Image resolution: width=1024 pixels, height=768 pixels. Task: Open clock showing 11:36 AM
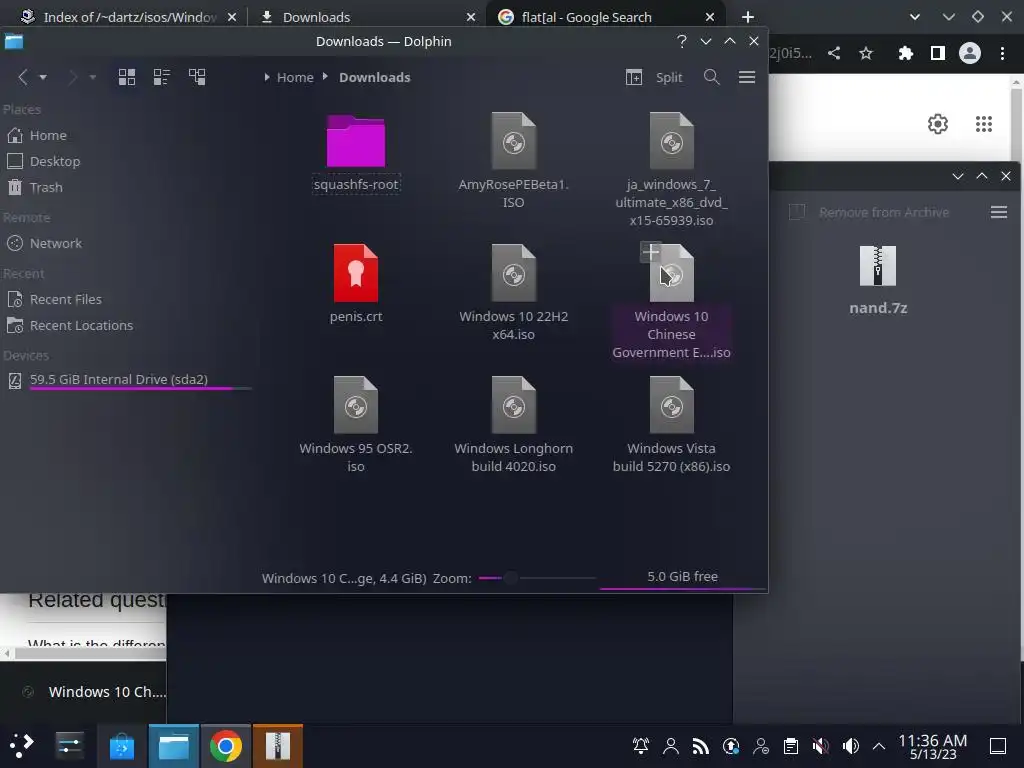pos(933,746)
